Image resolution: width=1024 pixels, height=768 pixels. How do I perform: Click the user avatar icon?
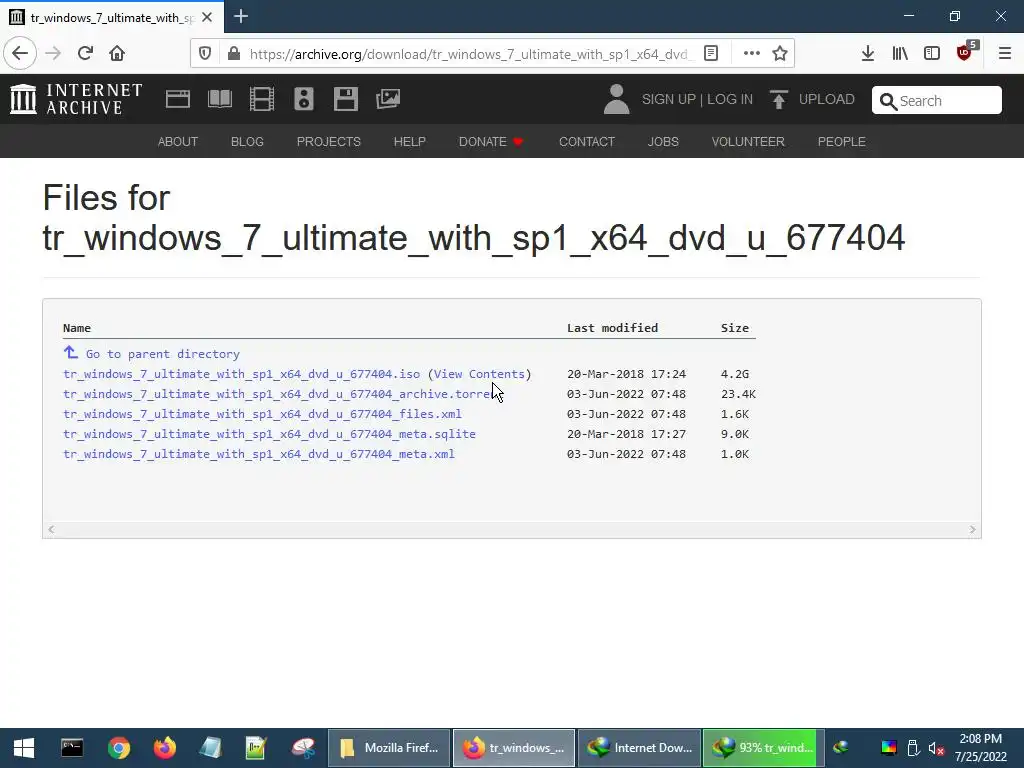[x=616, y=99]
